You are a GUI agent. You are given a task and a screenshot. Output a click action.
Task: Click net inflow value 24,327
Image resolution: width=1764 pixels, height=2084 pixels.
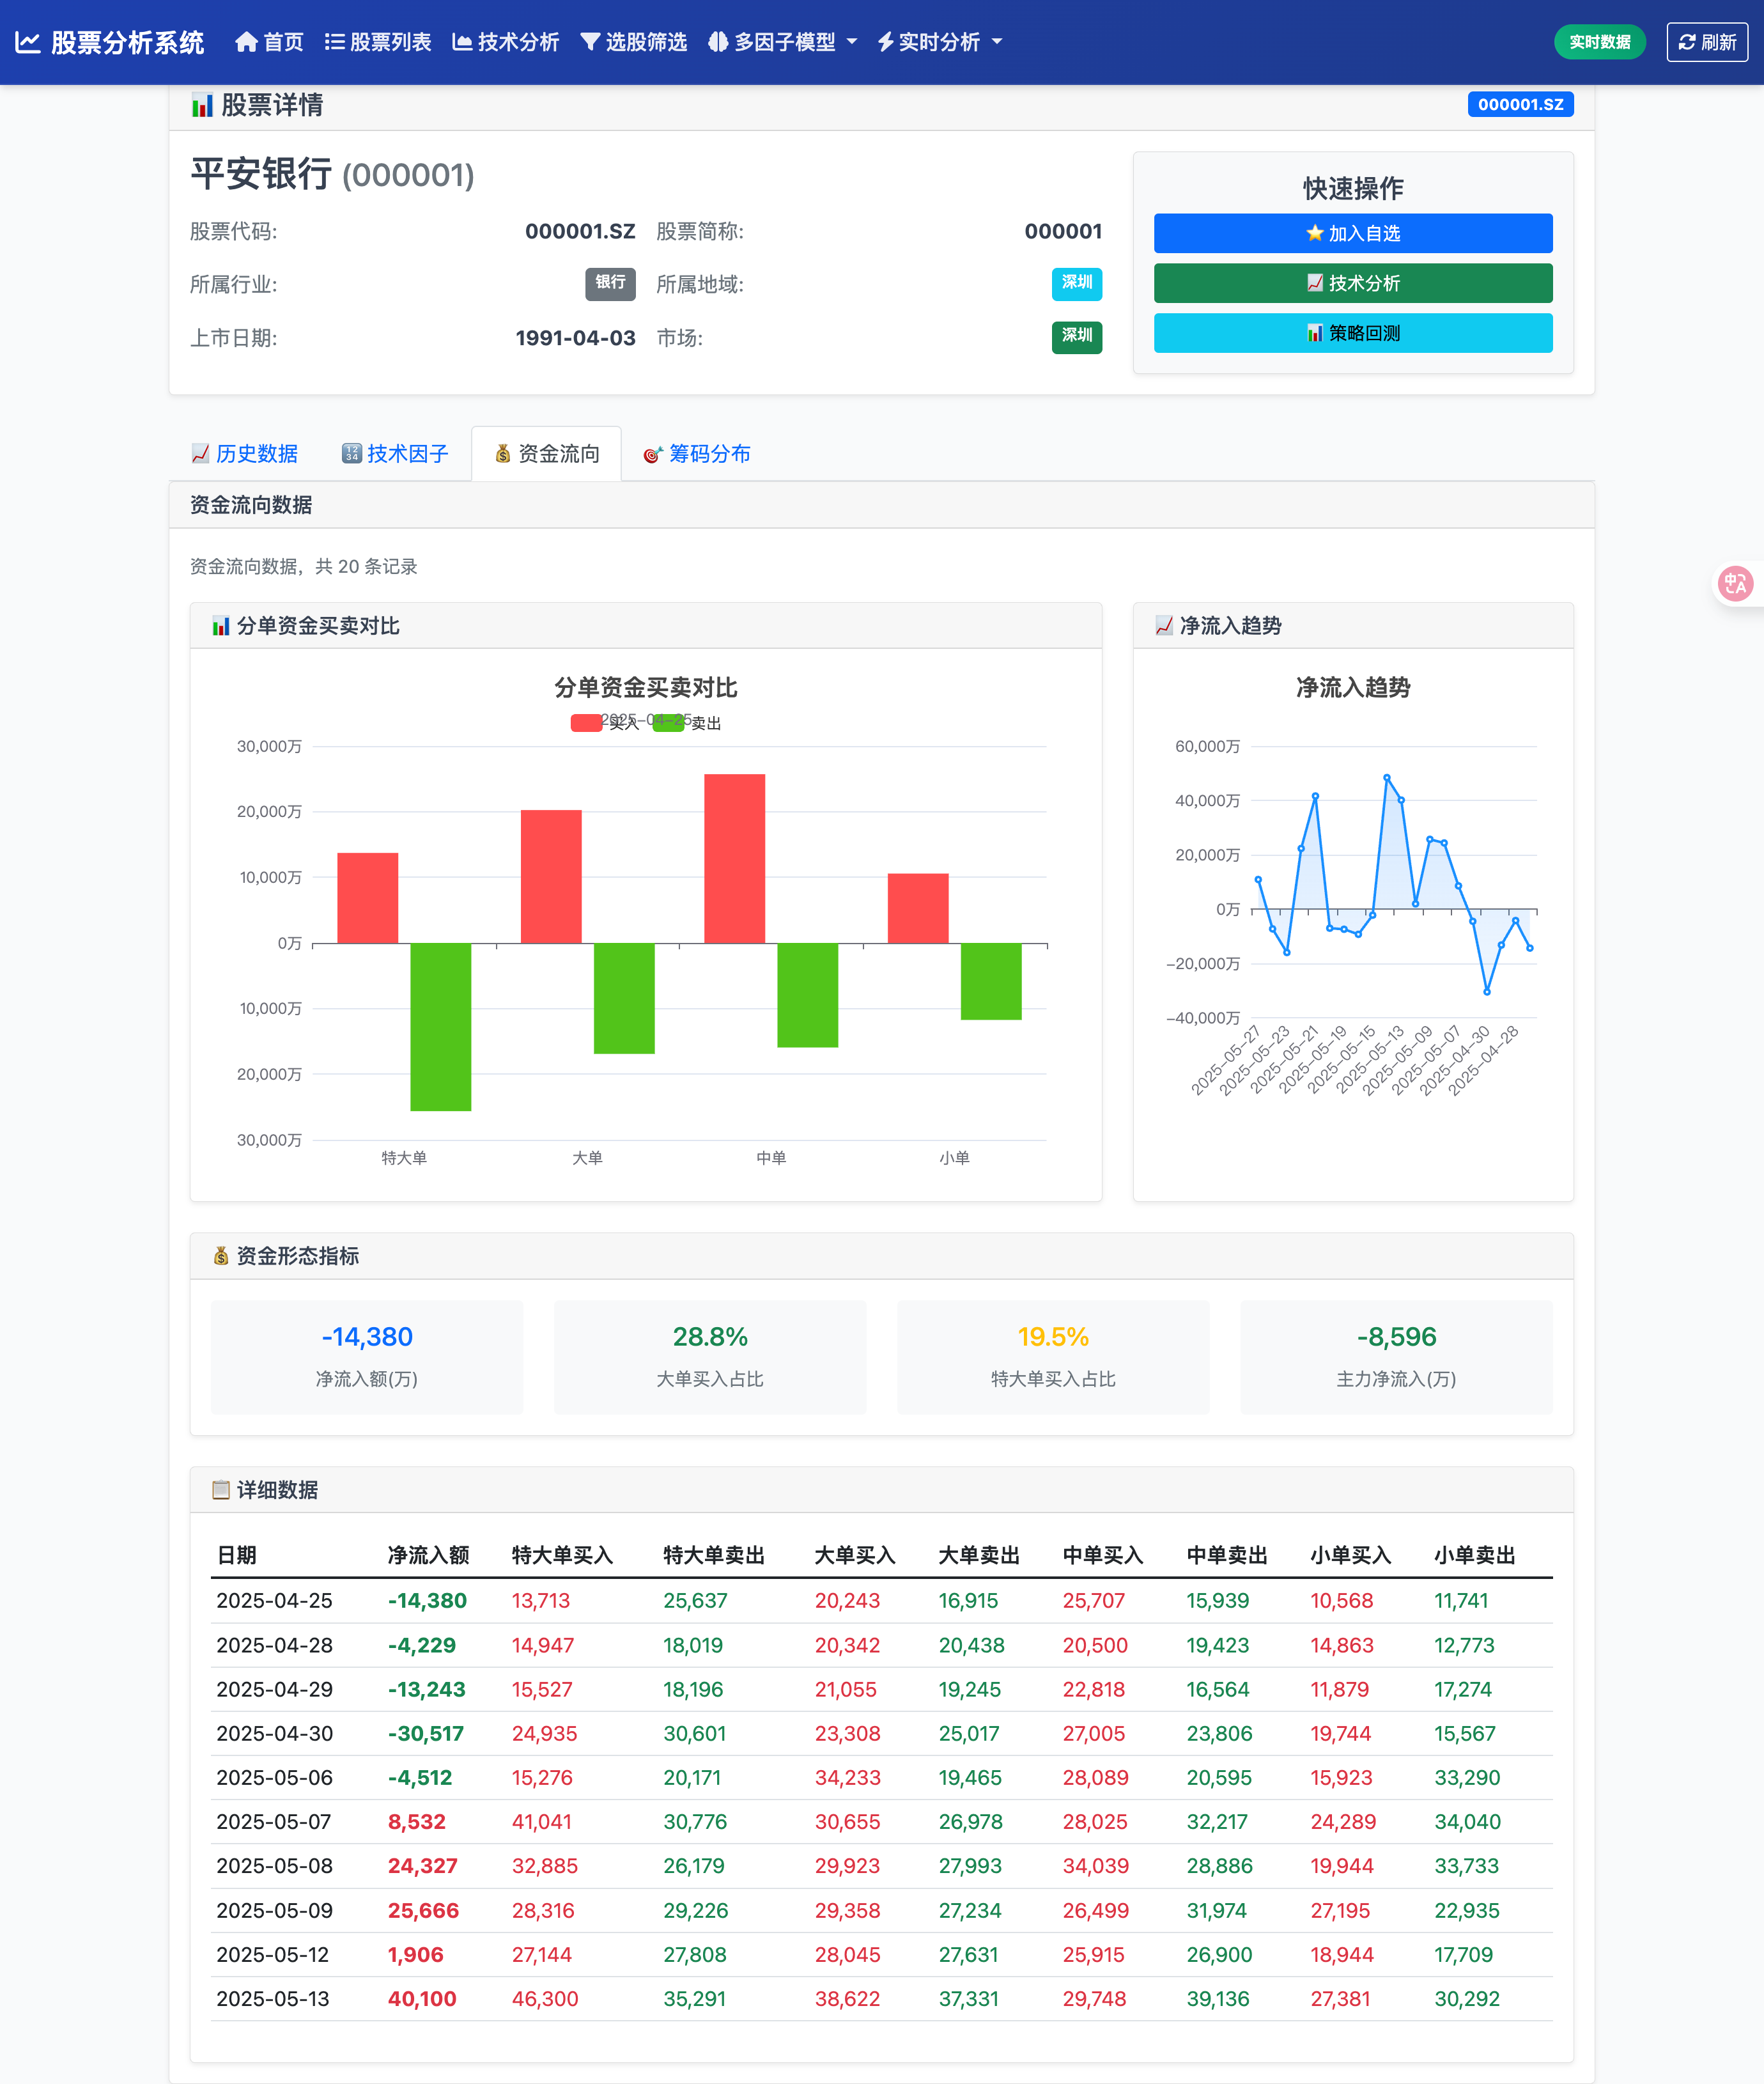point(423,1866)
